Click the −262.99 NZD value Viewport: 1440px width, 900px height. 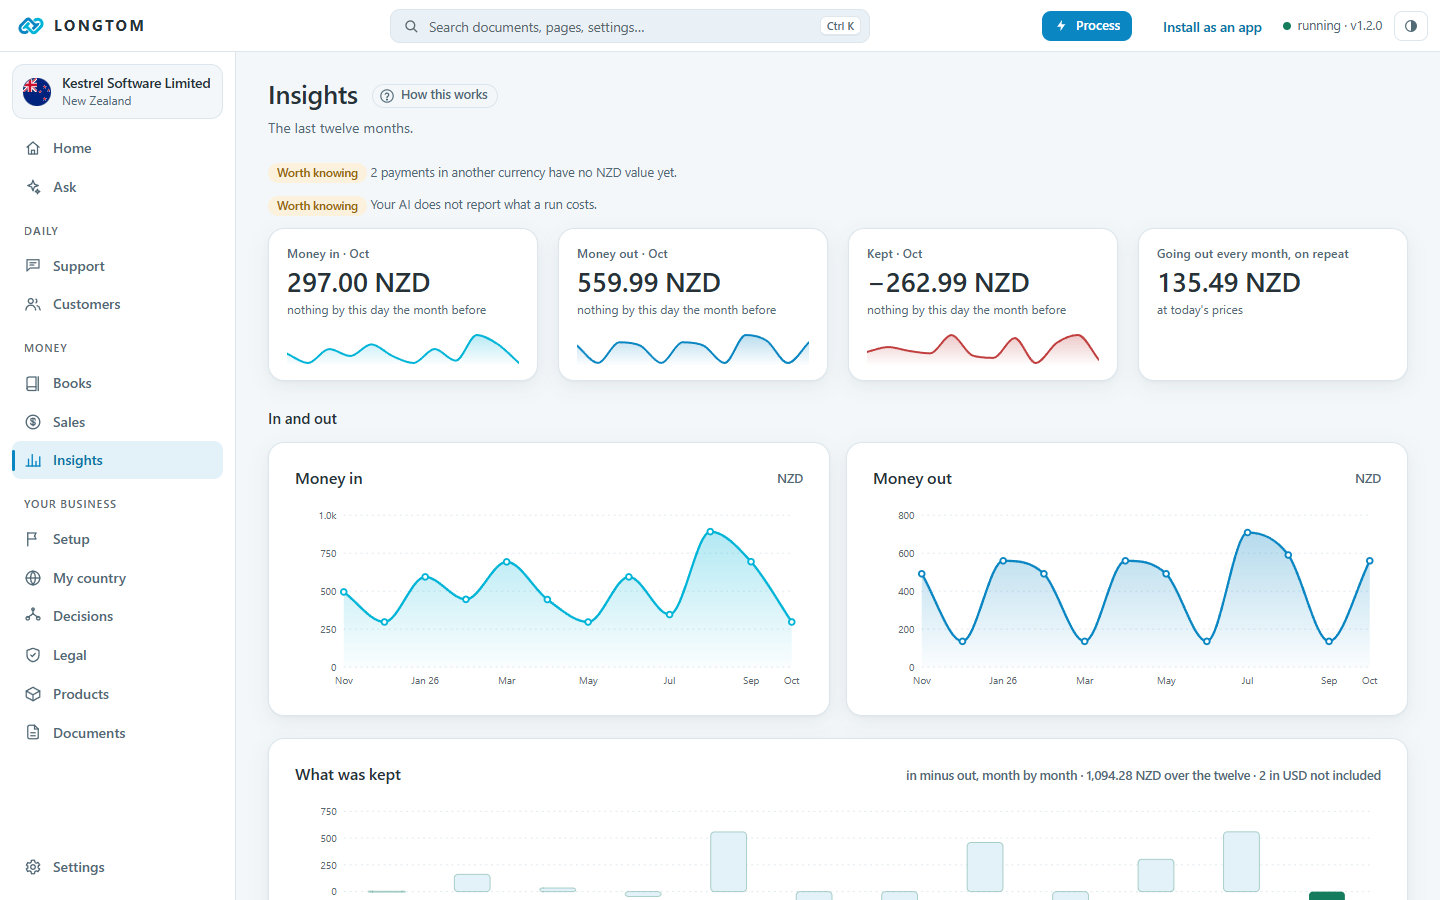tap(948, 283)
